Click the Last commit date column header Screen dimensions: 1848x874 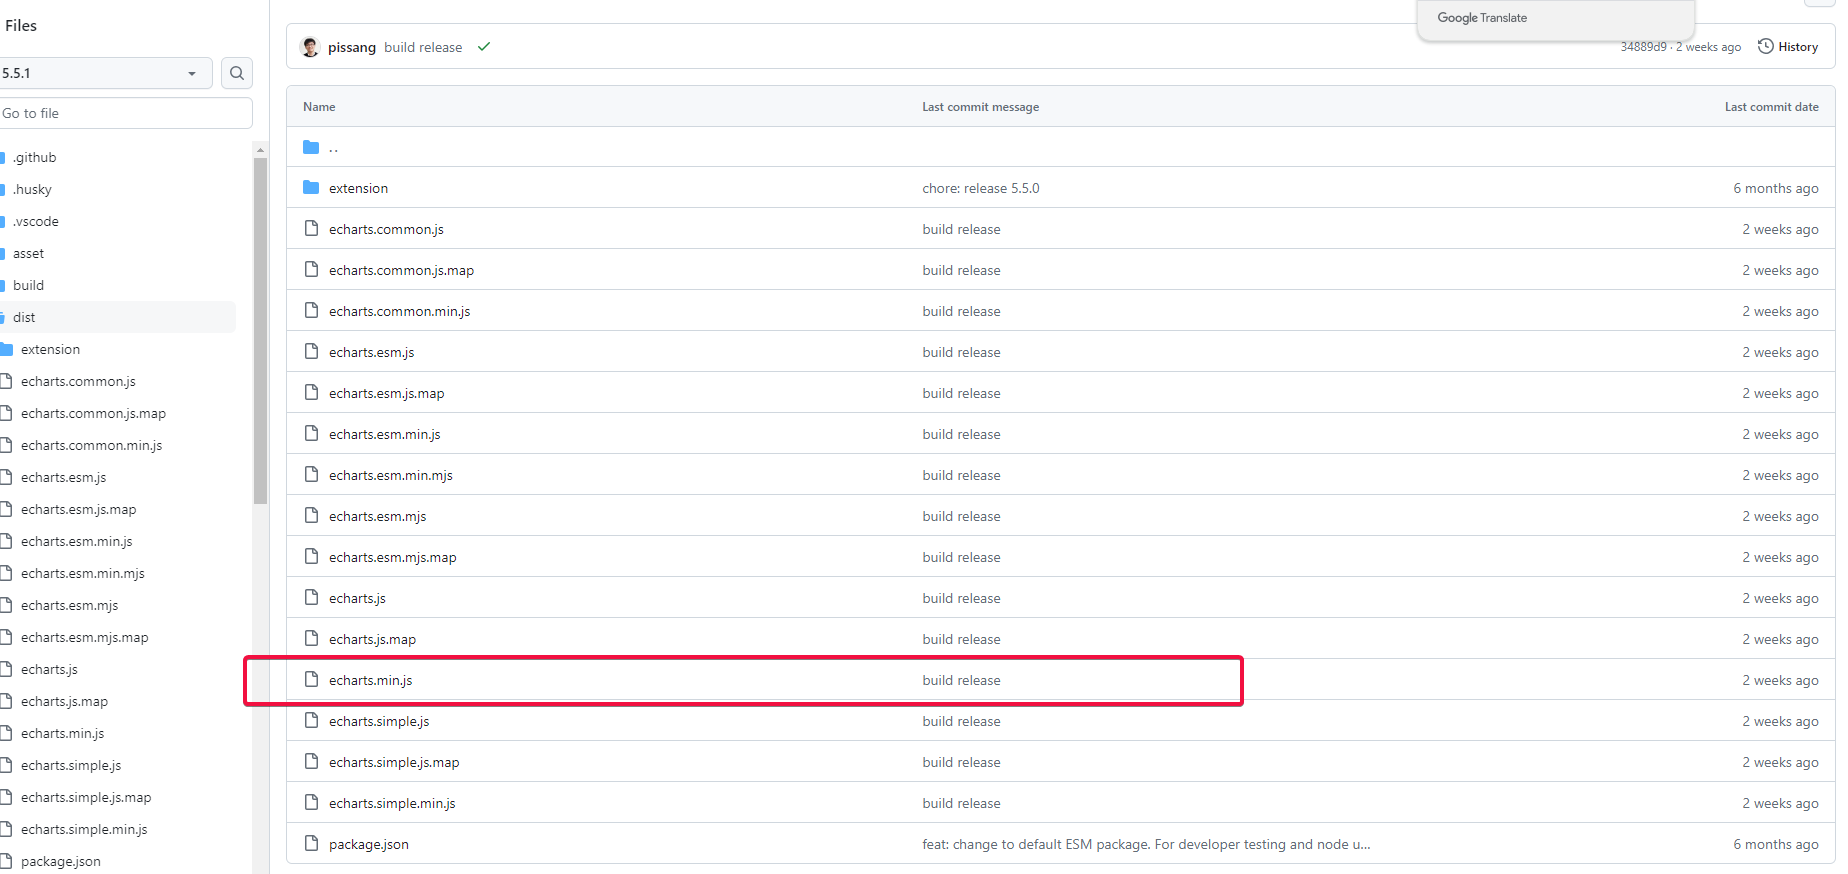point(1771,107)
